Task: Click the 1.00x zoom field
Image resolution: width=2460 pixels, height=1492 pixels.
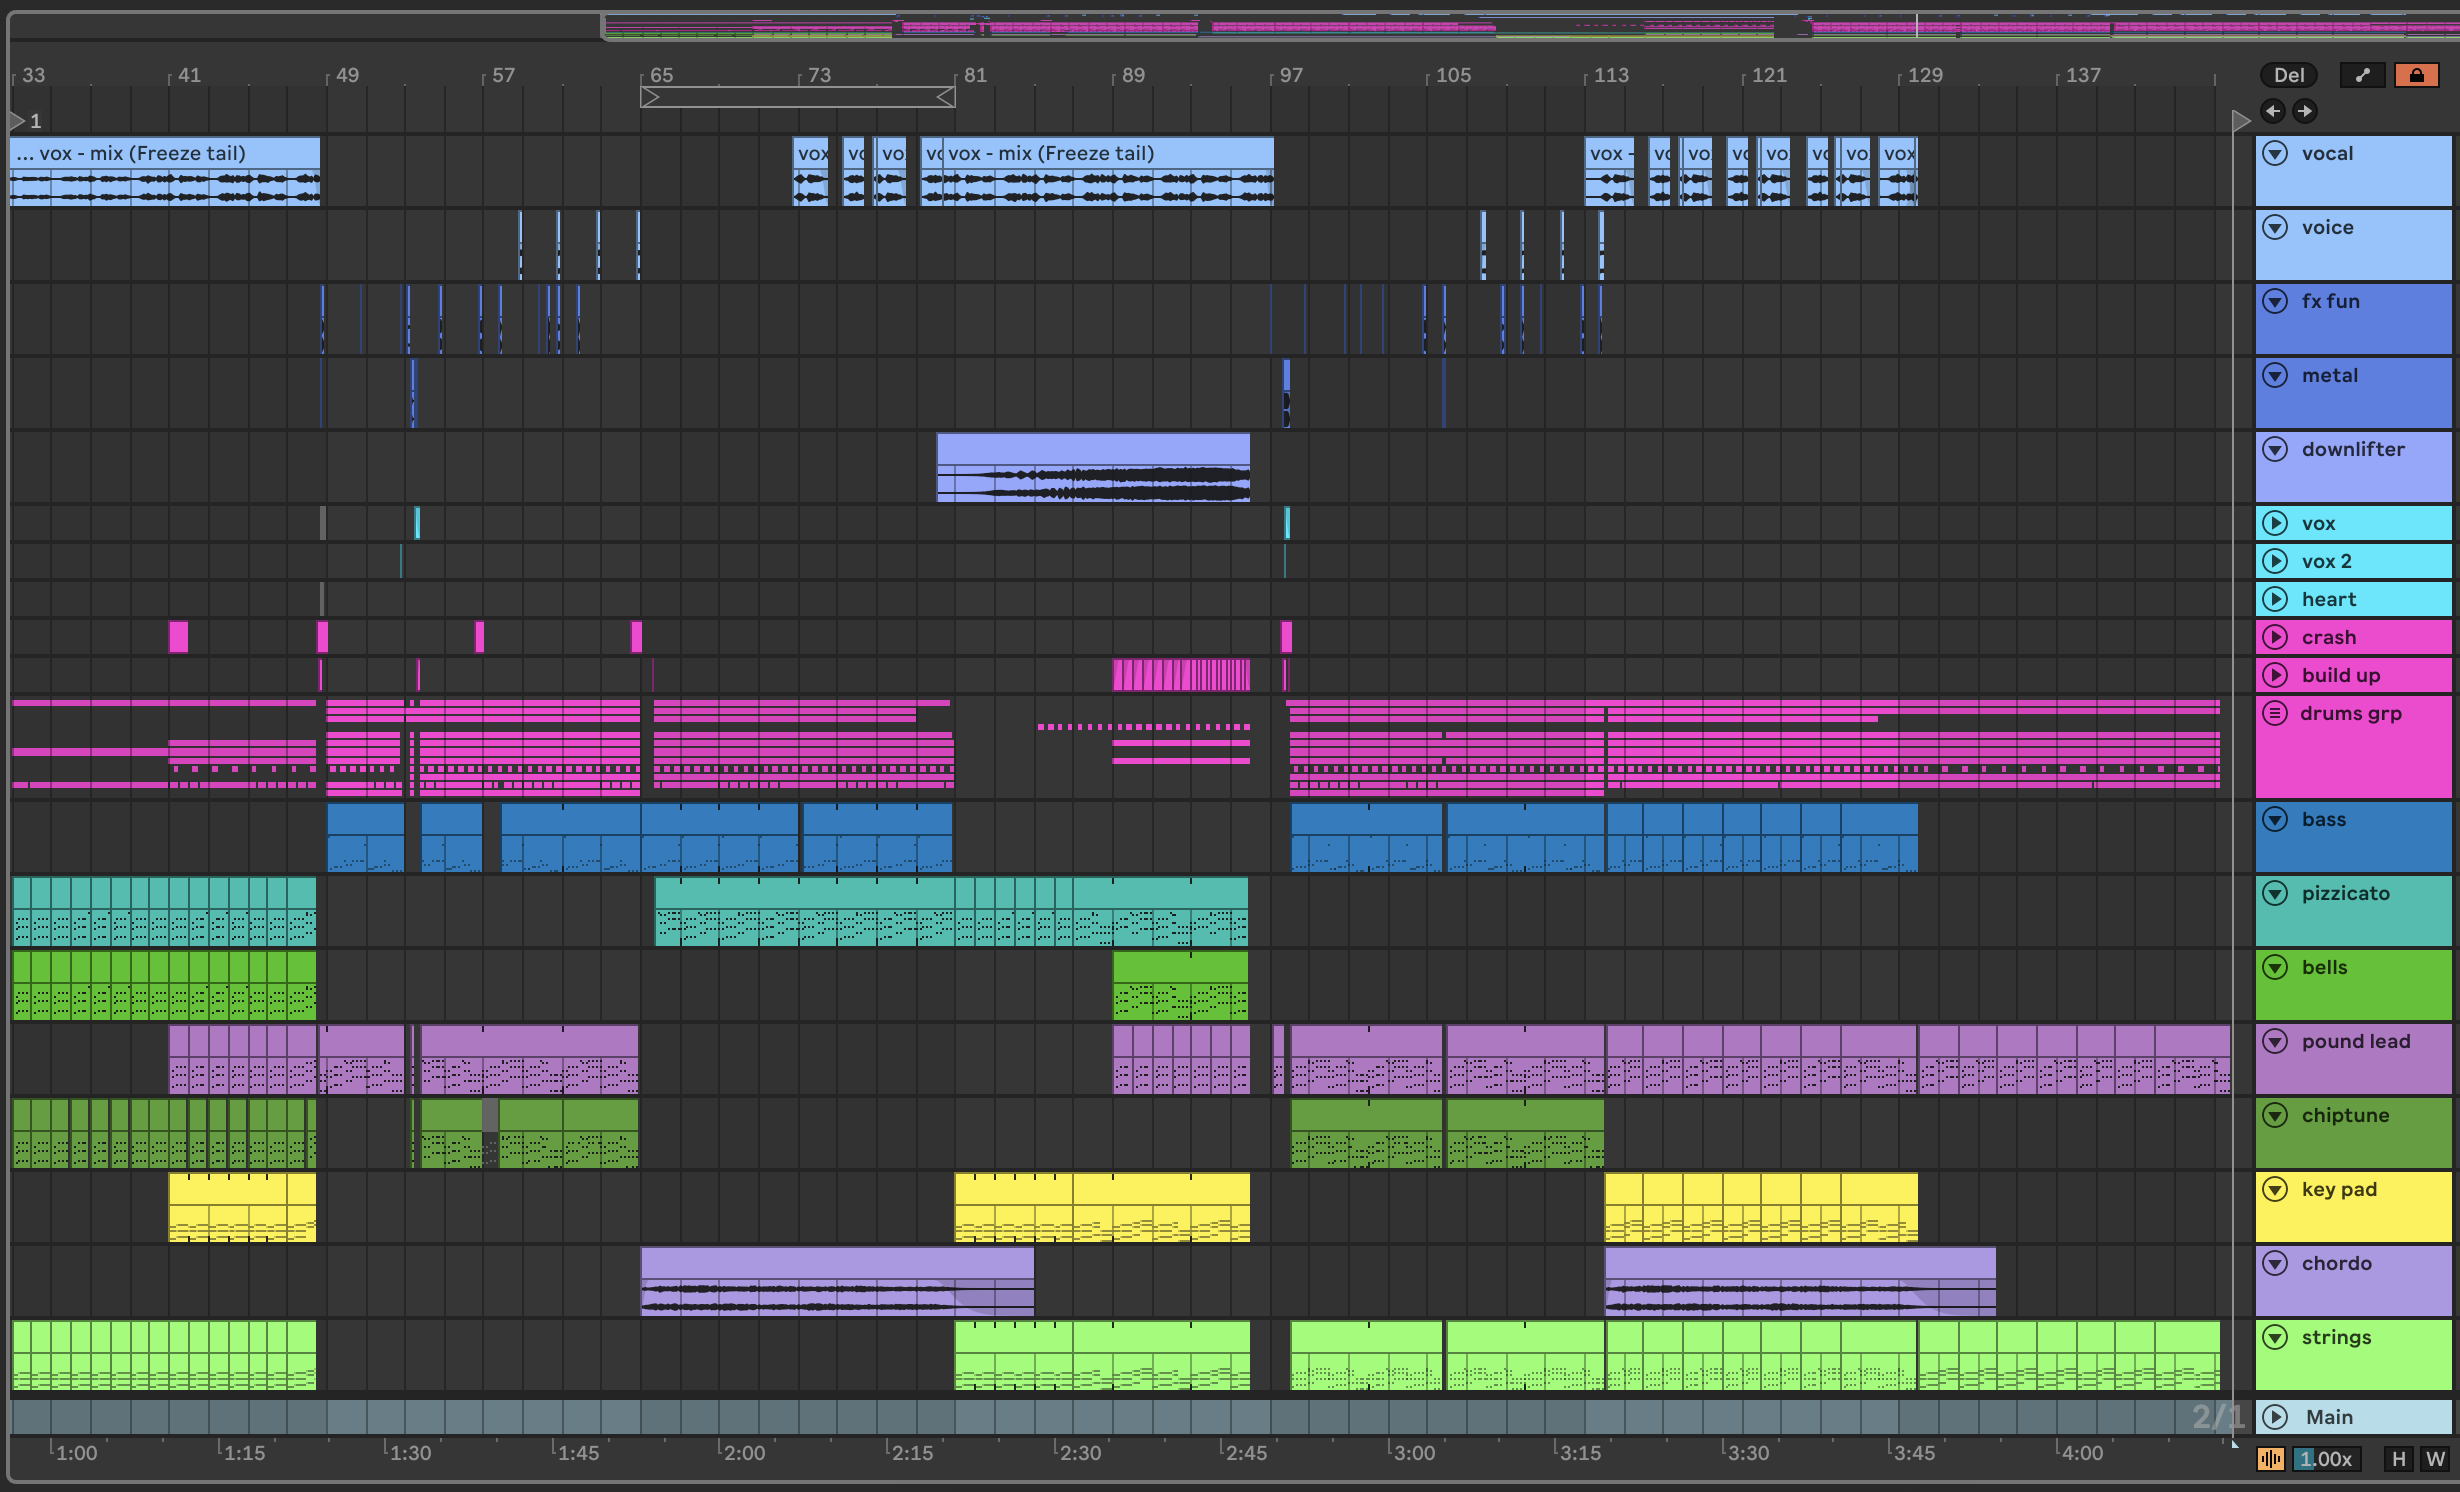Action: pyautogui.click(x=2326, y=1459)
